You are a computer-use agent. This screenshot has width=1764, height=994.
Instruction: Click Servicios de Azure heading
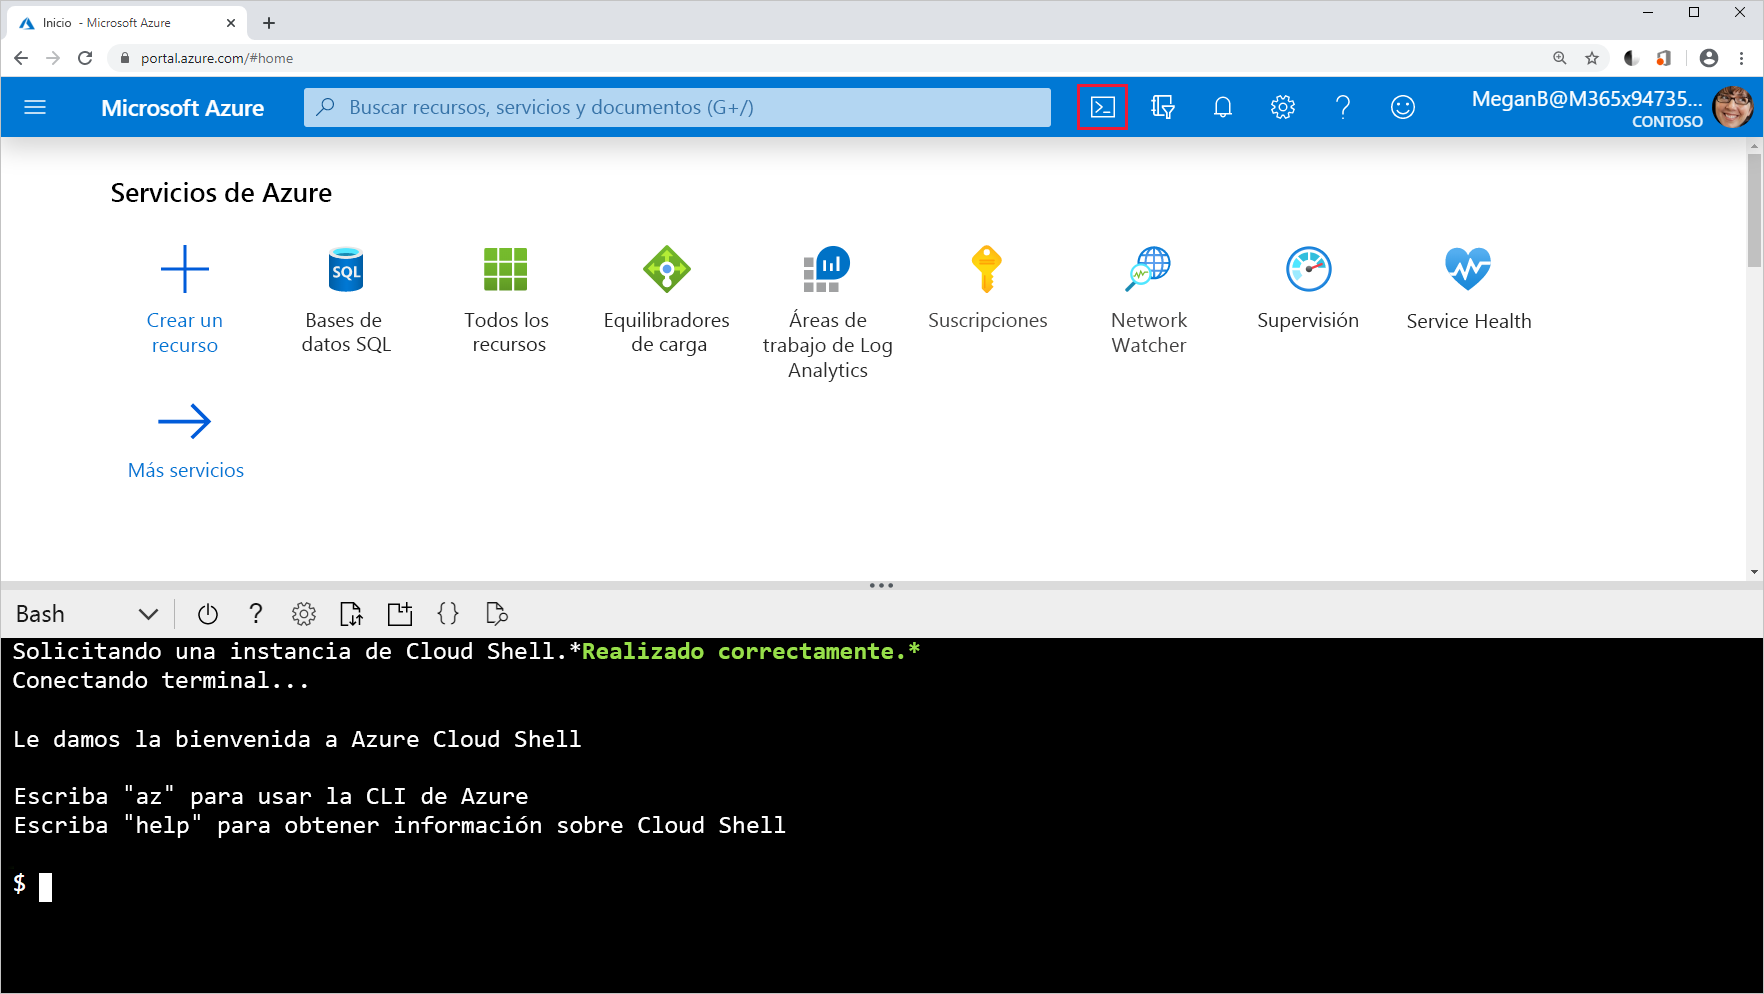pyautogui.click(x=221, y=193)
